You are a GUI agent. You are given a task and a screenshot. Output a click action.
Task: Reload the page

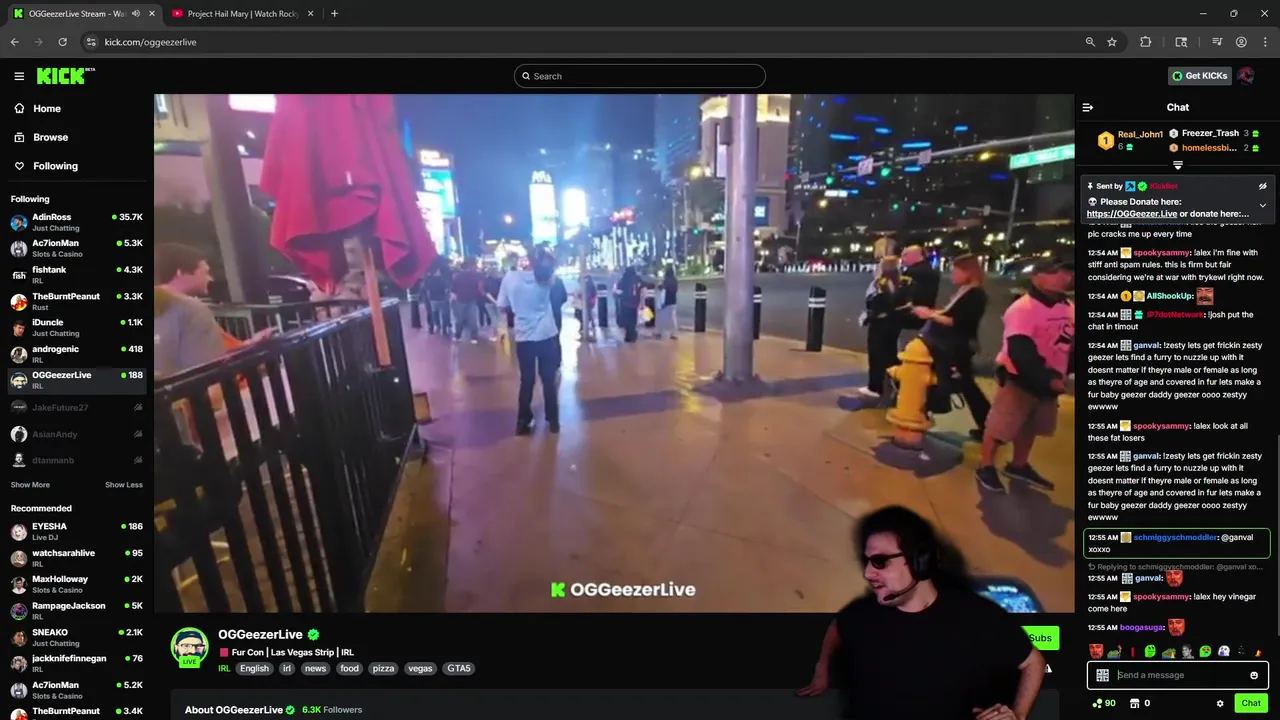coord(62,42)
